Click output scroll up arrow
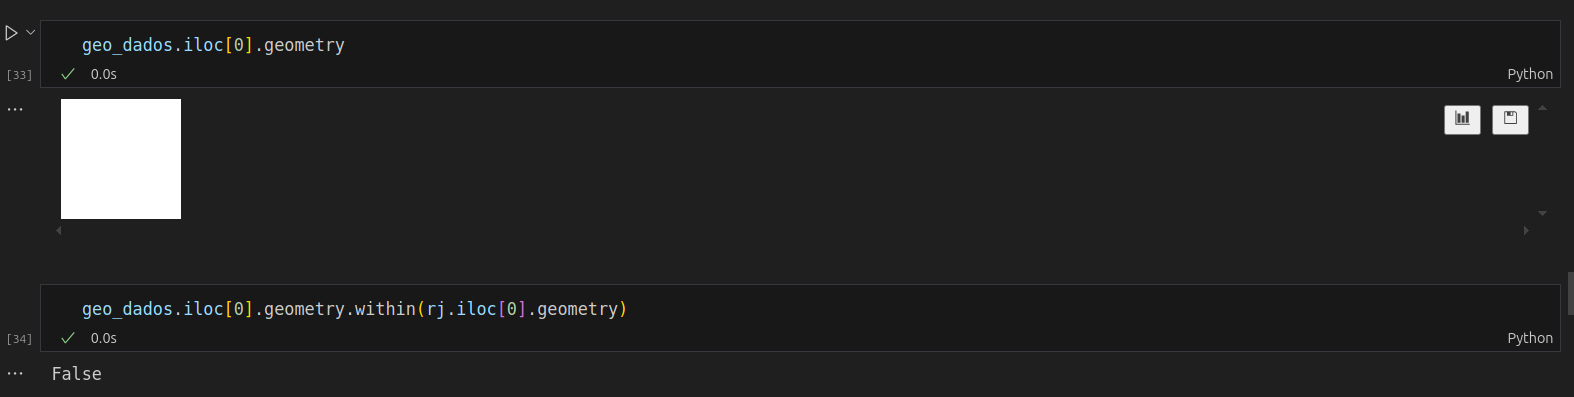The height and width of the screenshot is (397, 1574). [1542, 107]
